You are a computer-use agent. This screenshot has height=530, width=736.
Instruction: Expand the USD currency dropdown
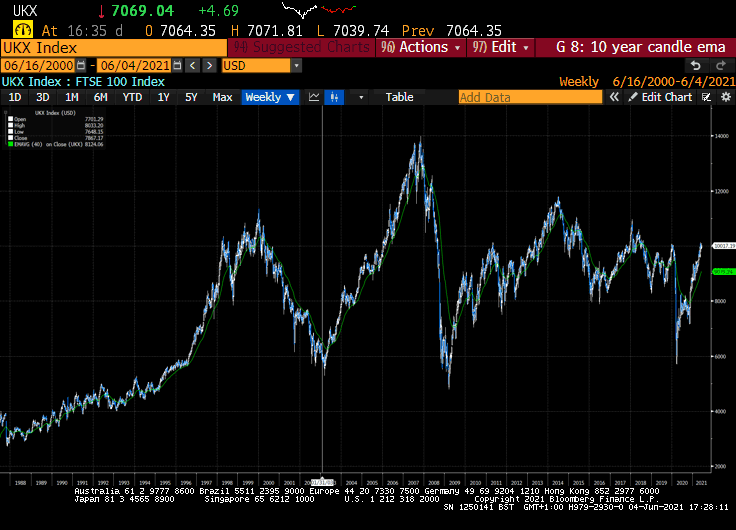[296, 65]
